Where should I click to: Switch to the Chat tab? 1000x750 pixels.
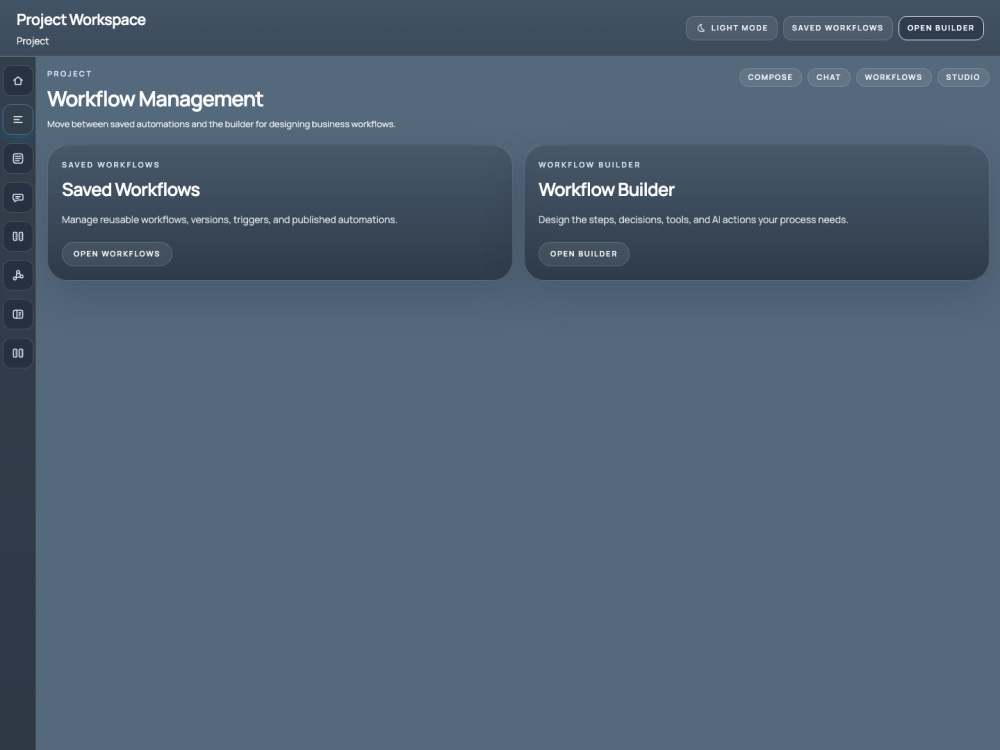coord(828,77)
